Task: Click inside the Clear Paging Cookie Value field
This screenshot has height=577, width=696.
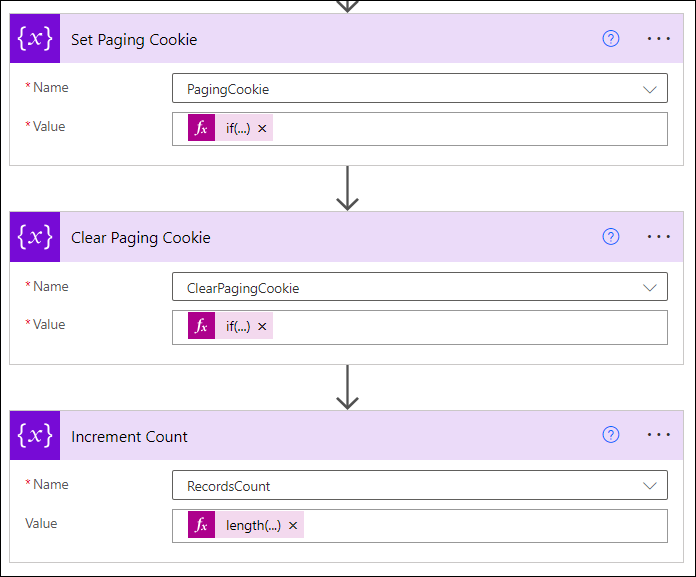Action: (x=420, y=327)
